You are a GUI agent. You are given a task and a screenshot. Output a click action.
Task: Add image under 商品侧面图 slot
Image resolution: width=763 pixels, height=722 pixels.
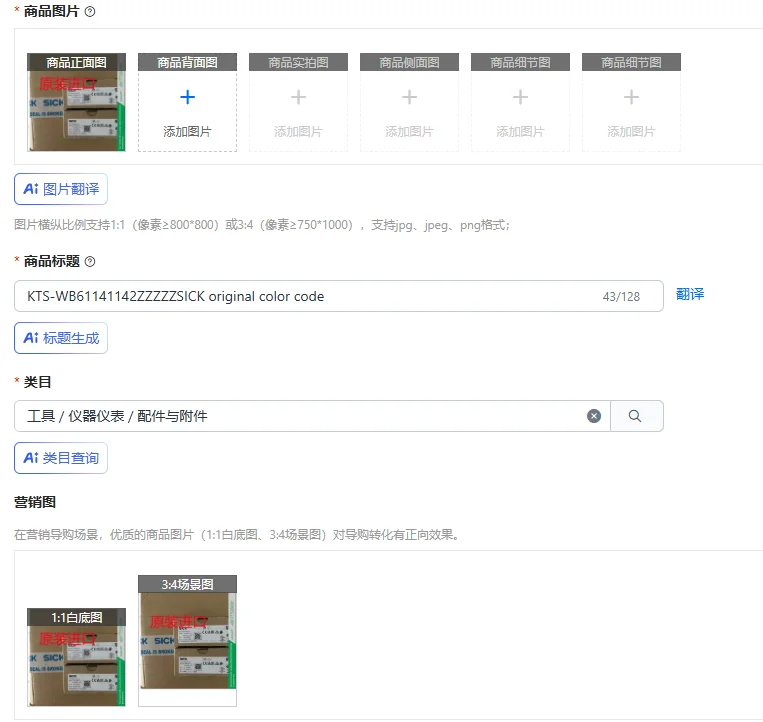pos(409,111)
